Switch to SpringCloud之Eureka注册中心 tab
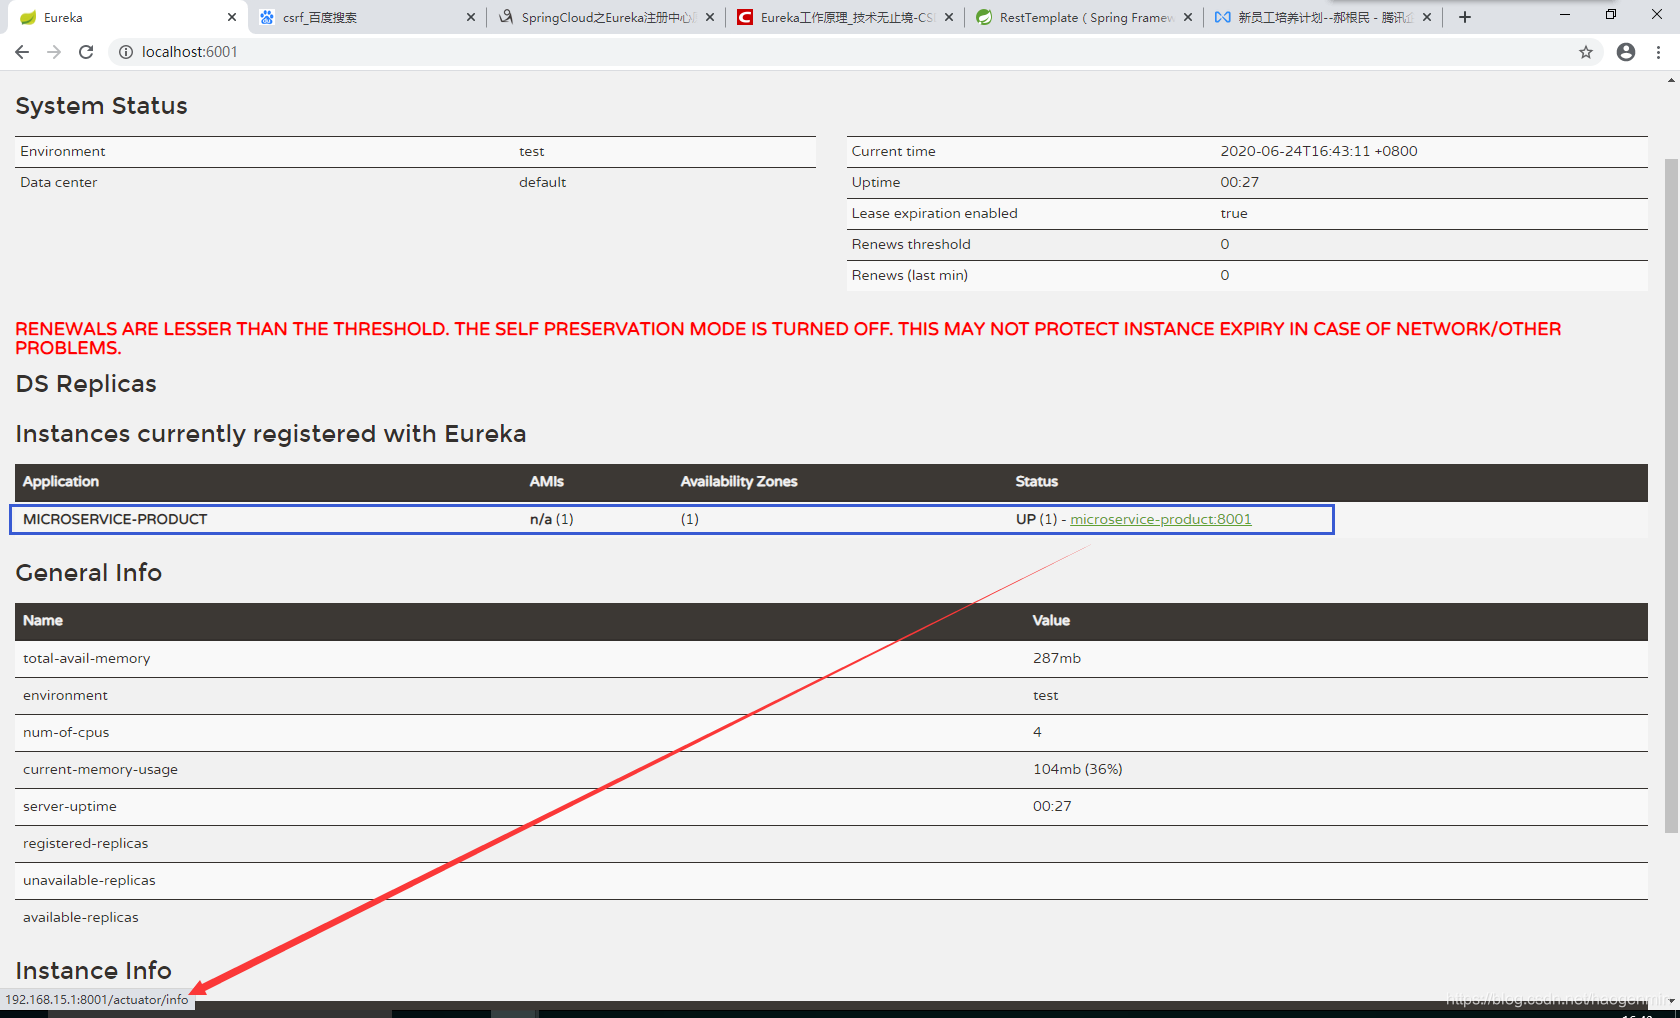 click(606, 17)
